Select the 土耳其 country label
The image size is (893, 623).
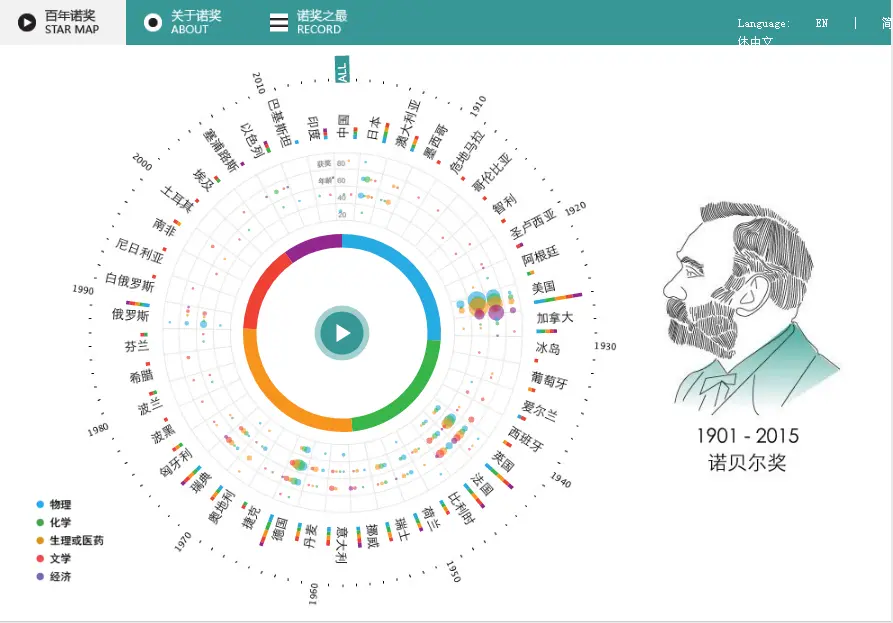pos(177,198)
